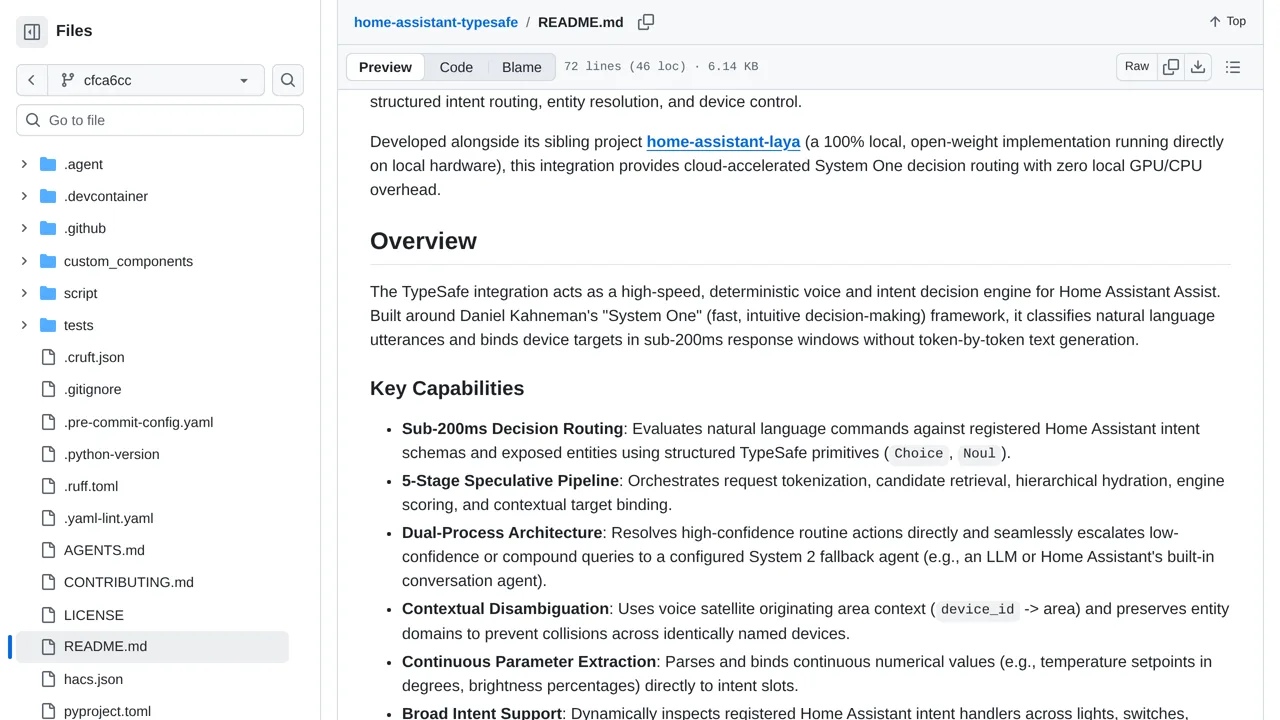Focus the Go to file input
Image resolution: width=1280 pixels, height=720 pixels.
point(160,120)
